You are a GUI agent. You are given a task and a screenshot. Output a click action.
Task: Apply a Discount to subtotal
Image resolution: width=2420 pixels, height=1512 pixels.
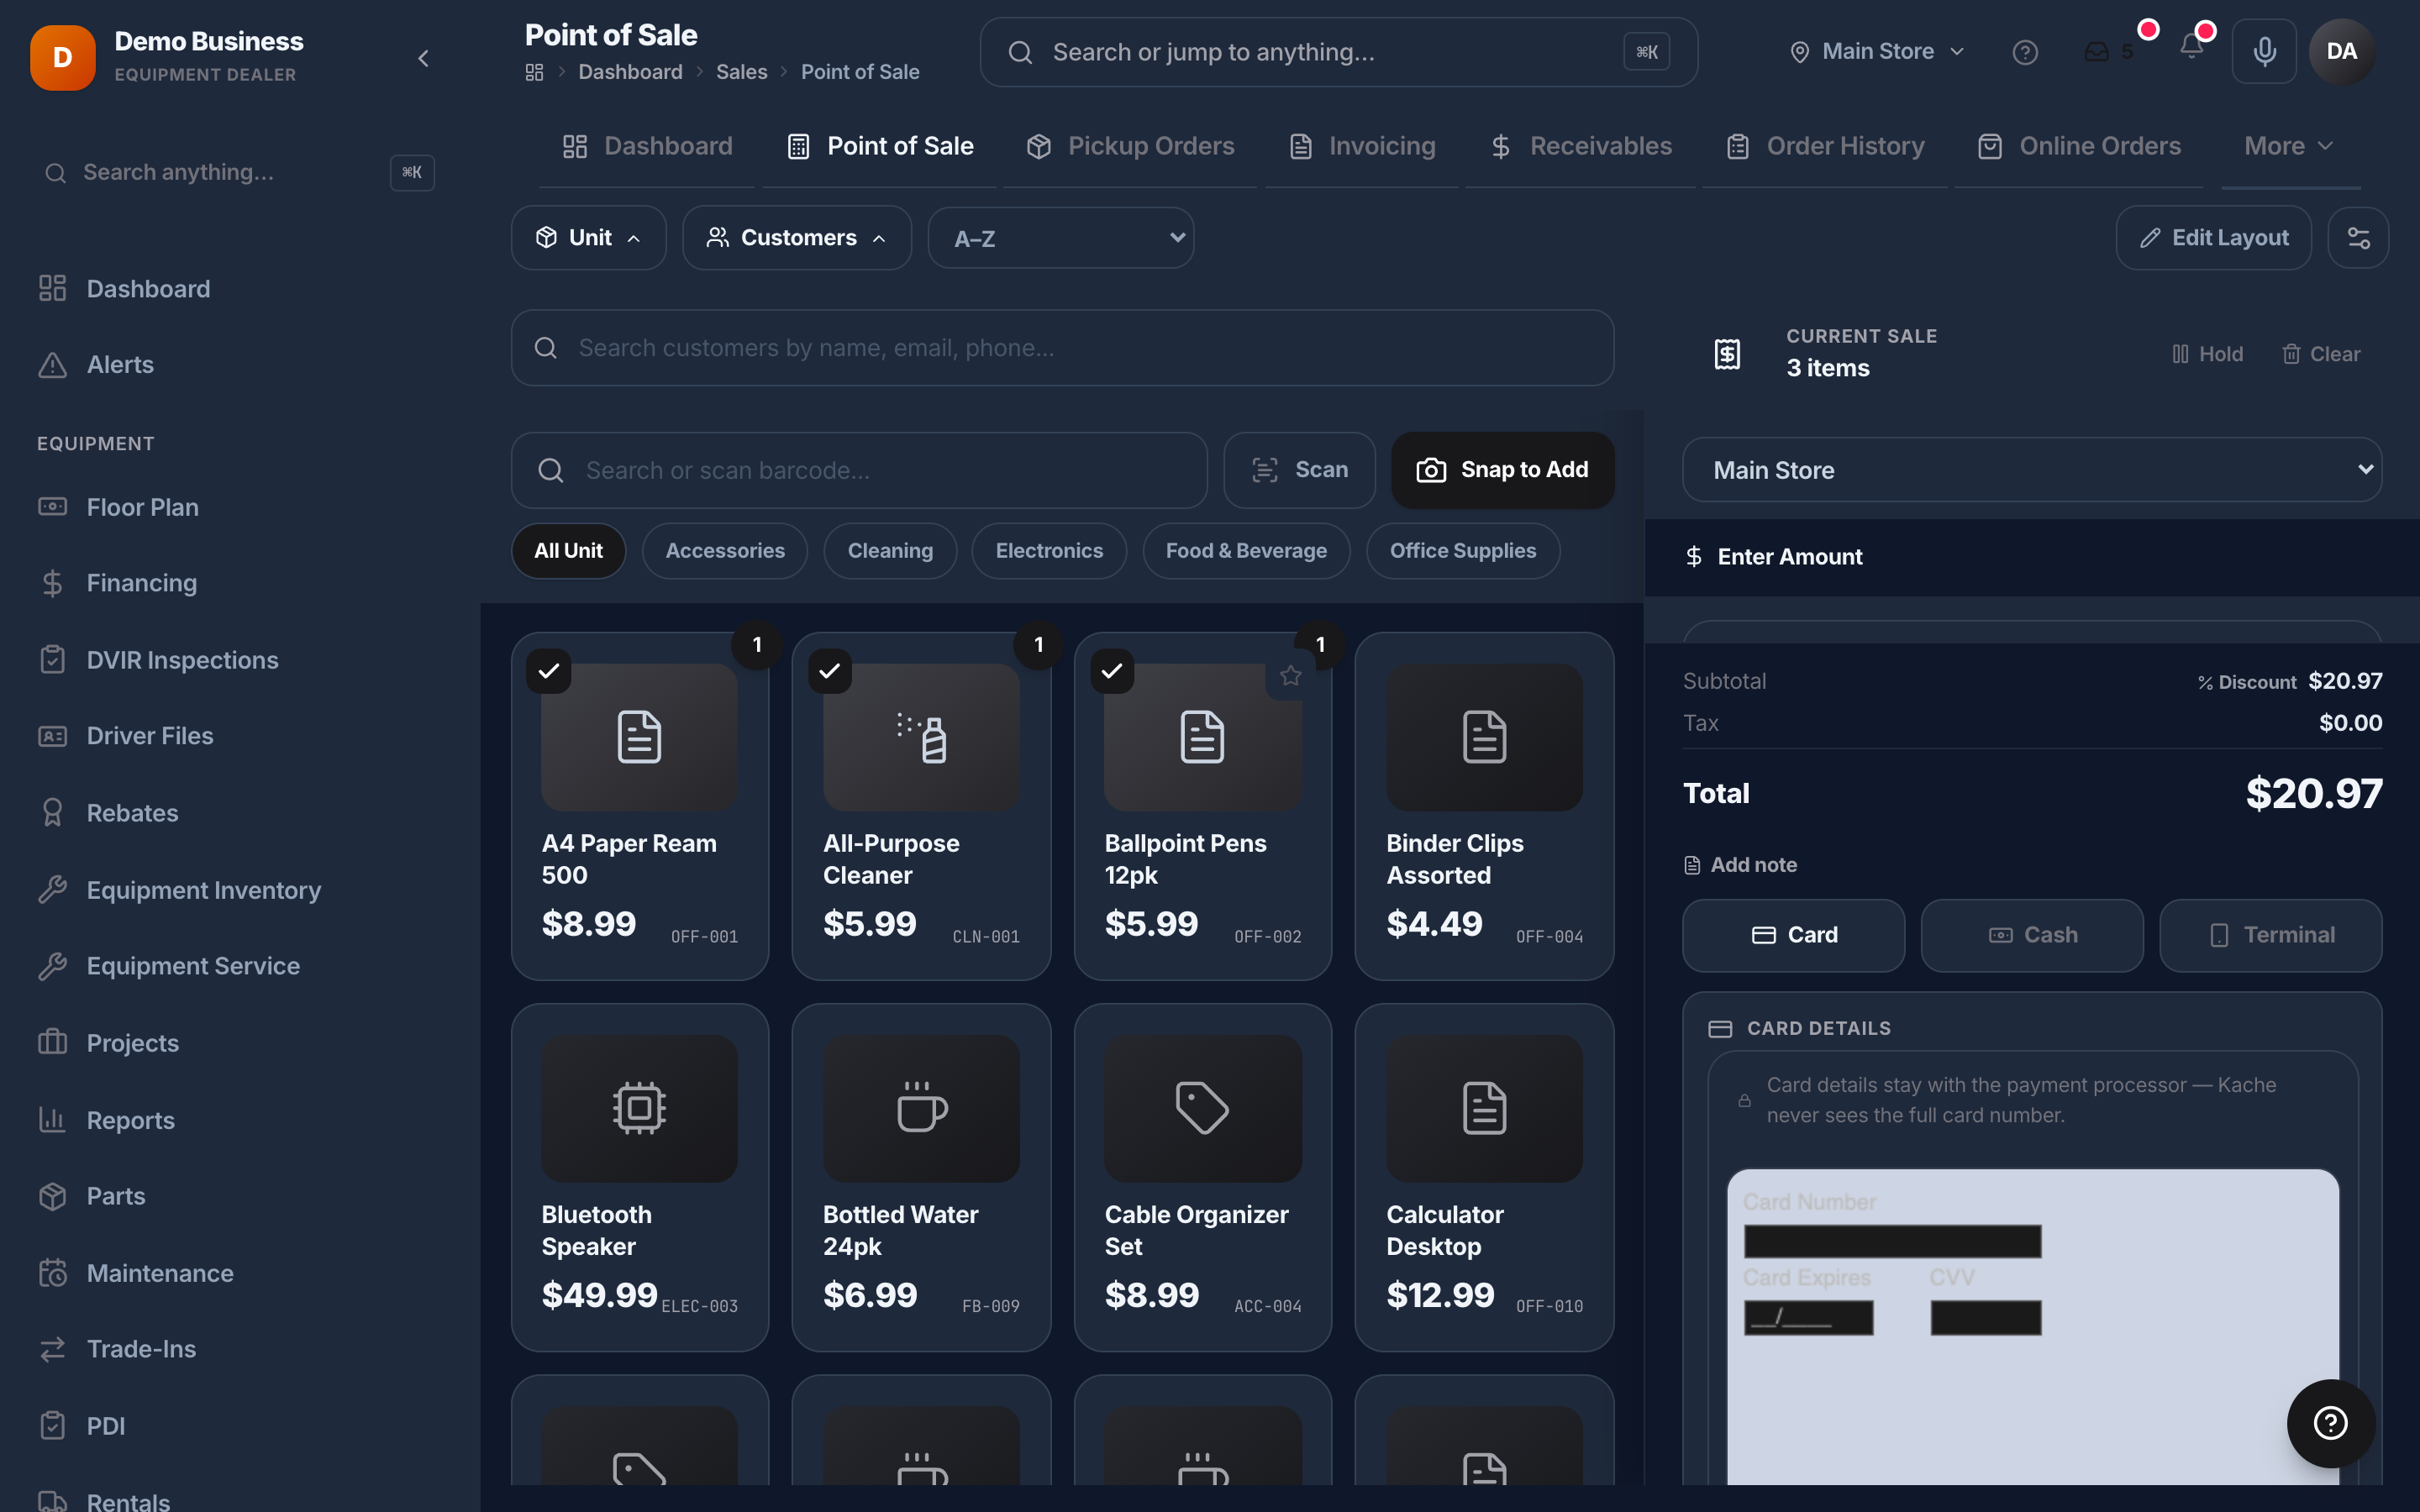pos(2246,682)
